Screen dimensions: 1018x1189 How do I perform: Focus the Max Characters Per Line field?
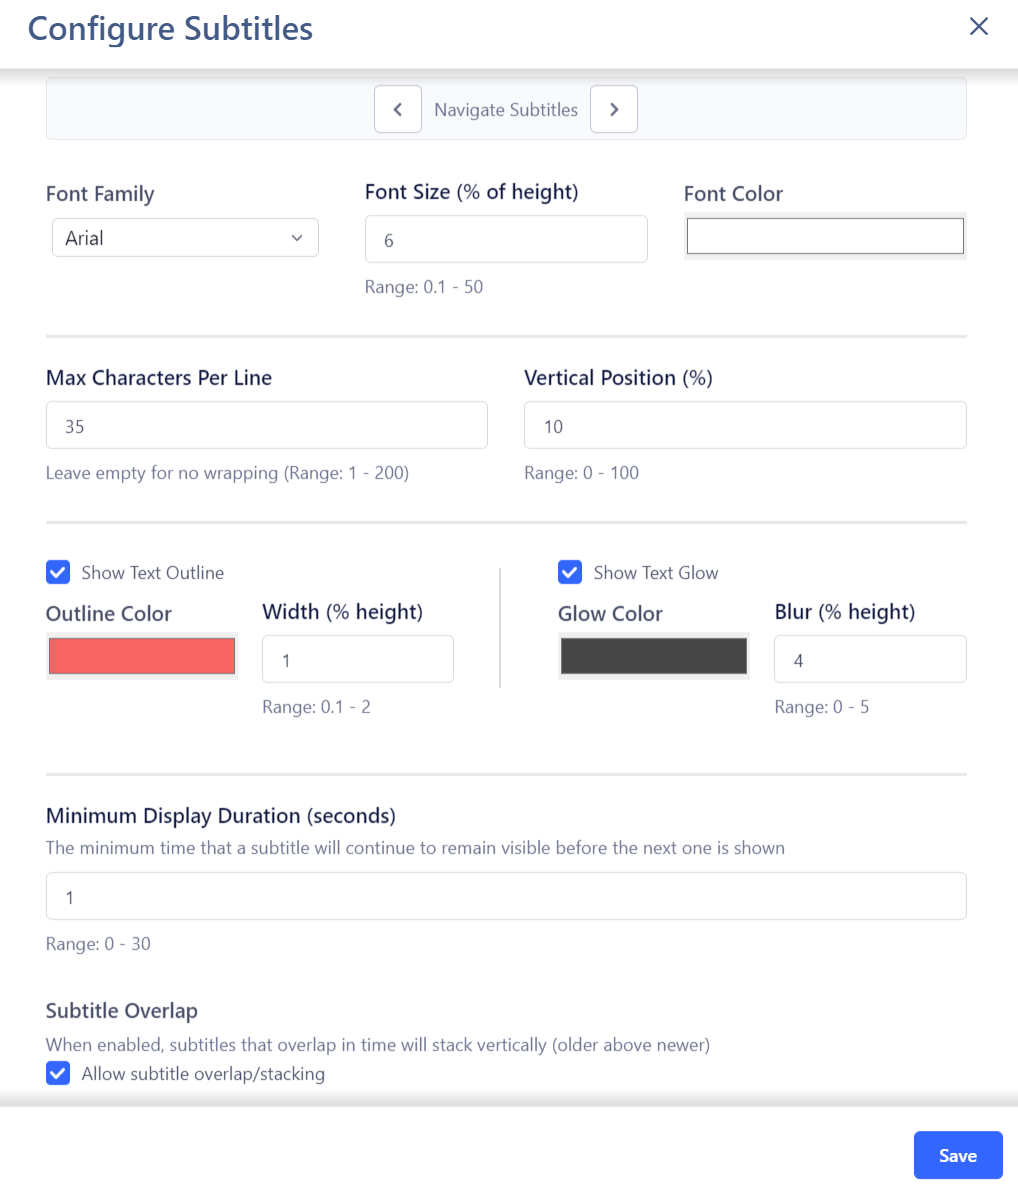[267, 425]
